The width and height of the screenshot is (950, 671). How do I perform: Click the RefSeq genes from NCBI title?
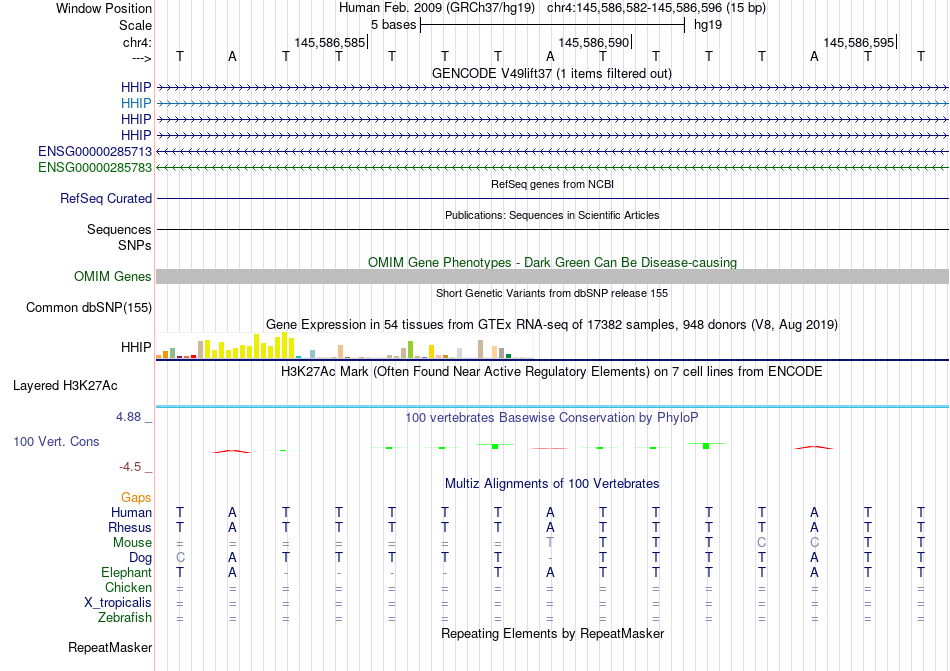pyautogui.click(x=552, y=184)
